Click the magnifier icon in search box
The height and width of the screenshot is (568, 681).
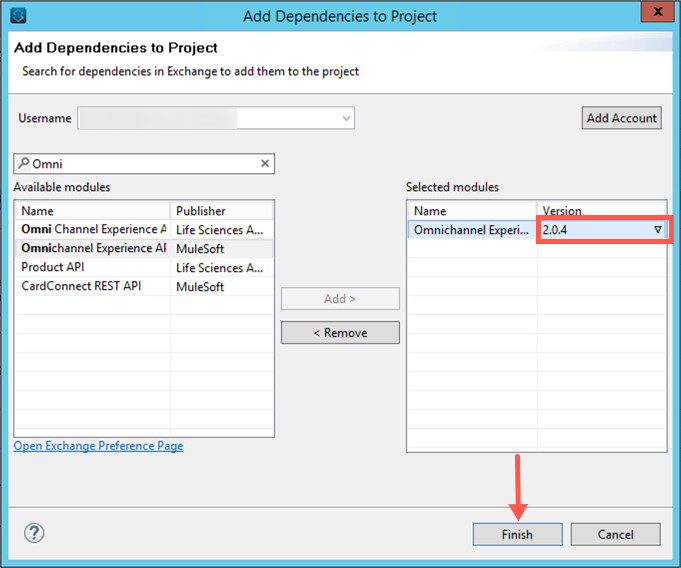tap(23, 163)
